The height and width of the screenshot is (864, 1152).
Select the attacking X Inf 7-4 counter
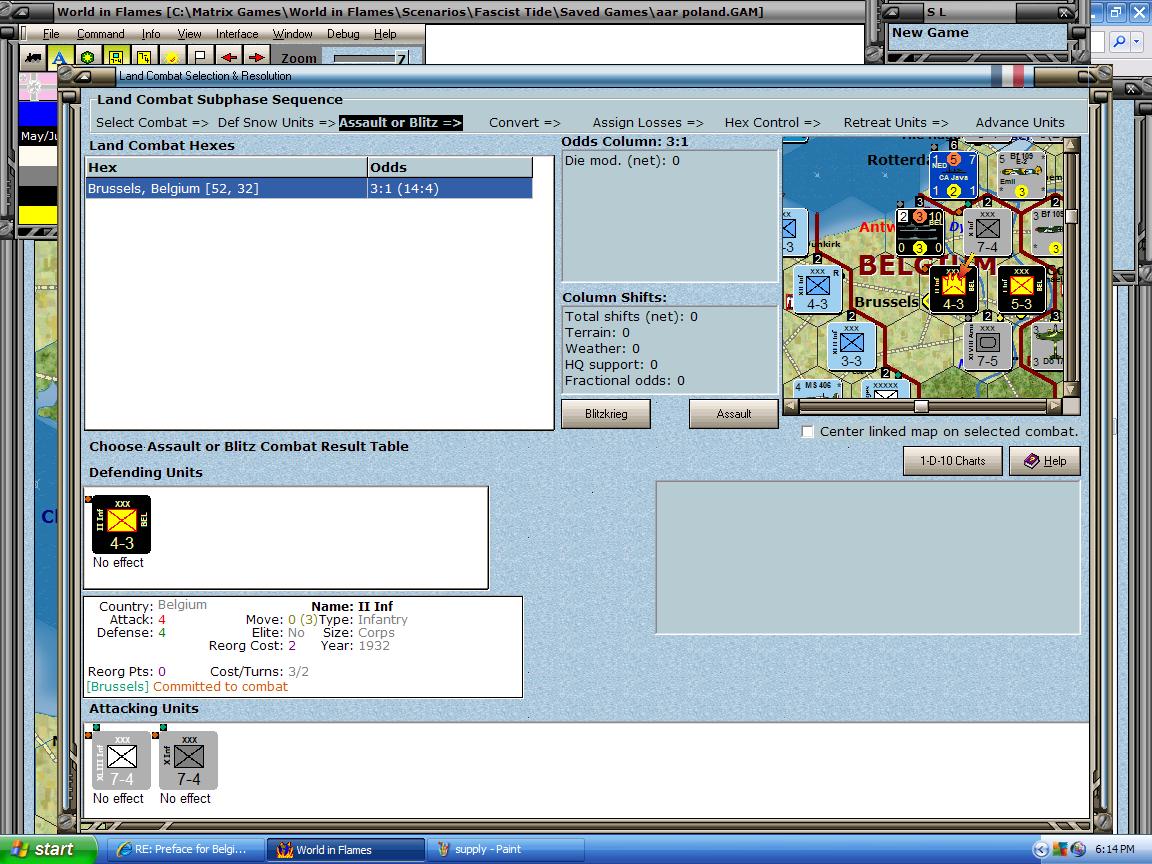(188, 760)
